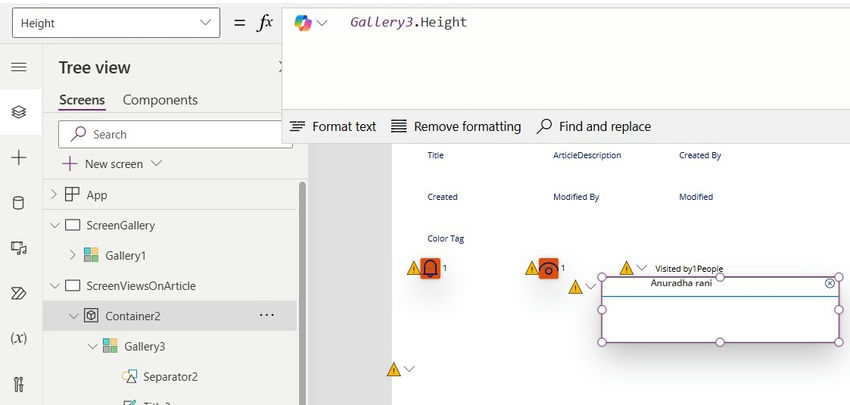
Task: Click the tree view vertical scrollbar
Action: [302, 293]
